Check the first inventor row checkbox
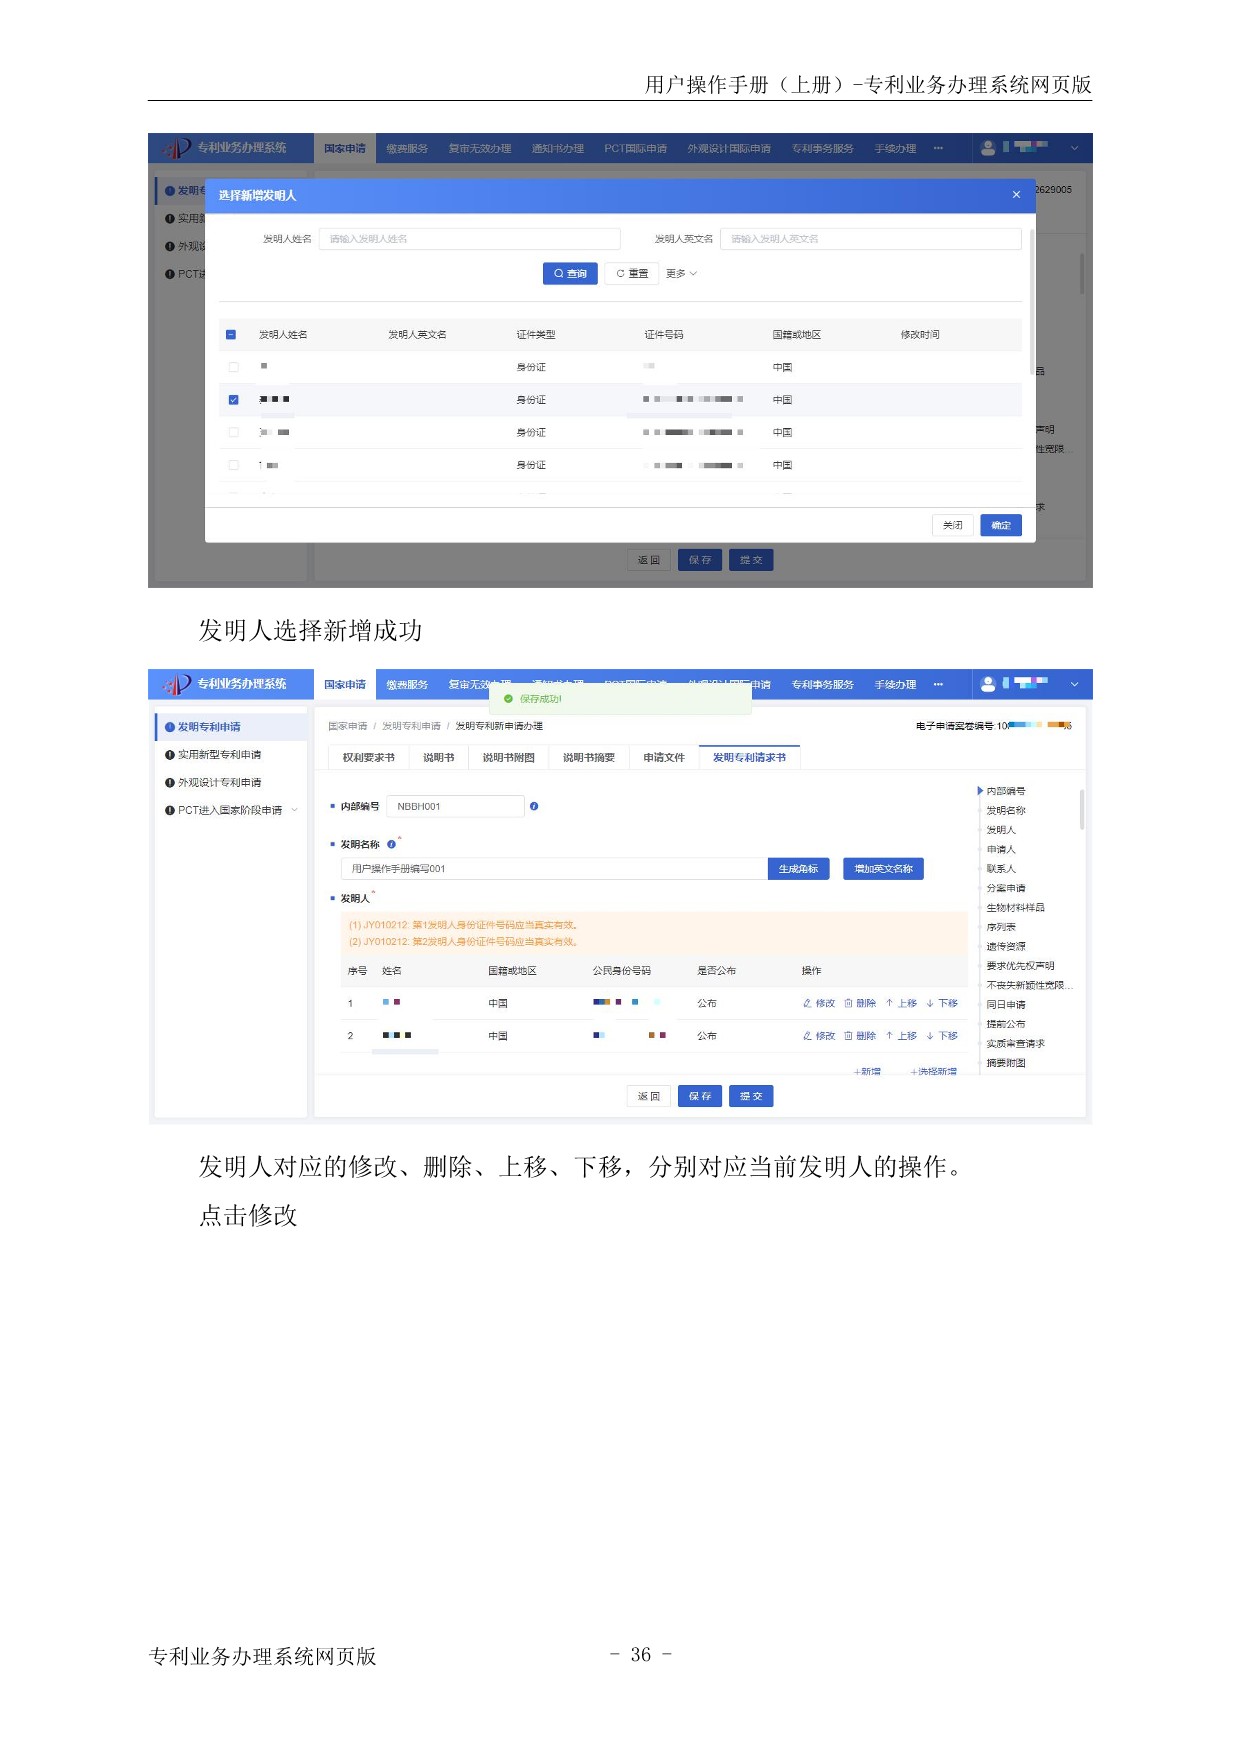Viewport: 1240px width, 1754px height. pyautogui.click(x=233, y=367)
